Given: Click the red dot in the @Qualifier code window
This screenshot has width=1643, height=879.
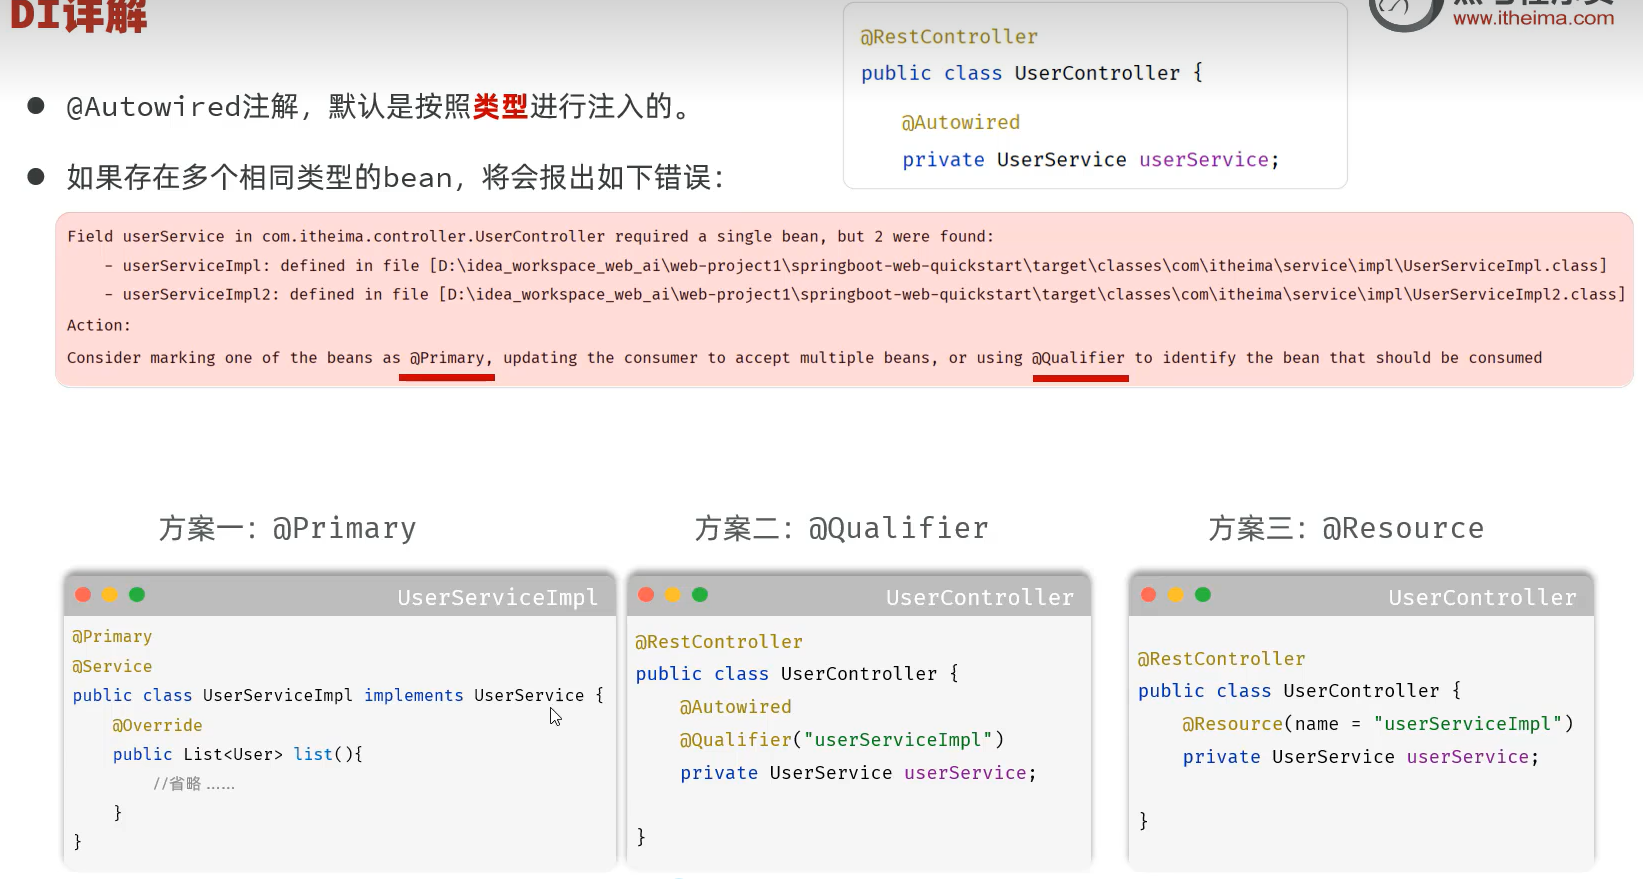Looking at the screenshot, I should (x=646, y=595).
